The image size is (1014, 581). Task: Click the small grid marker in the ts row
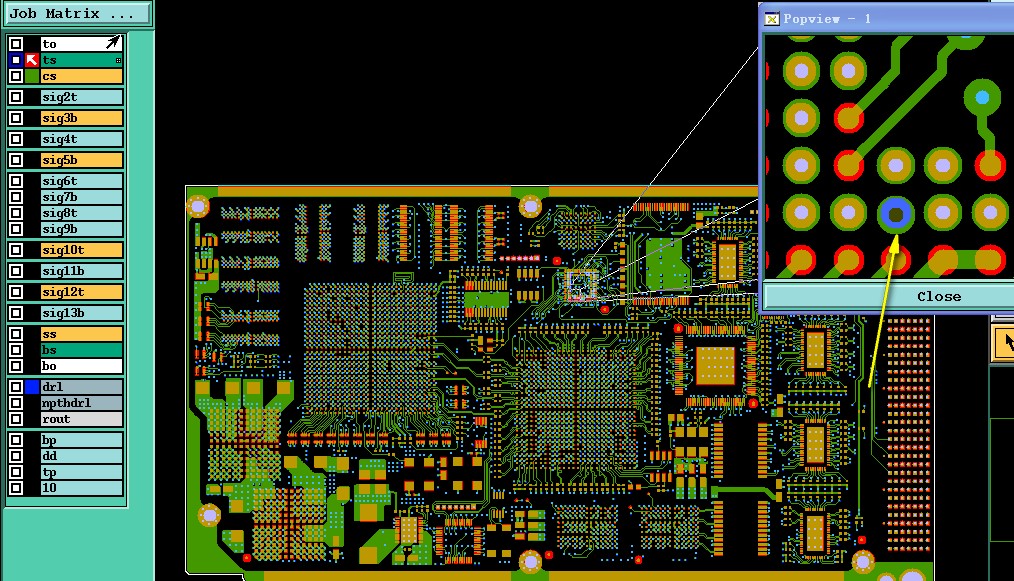[118, 60]
